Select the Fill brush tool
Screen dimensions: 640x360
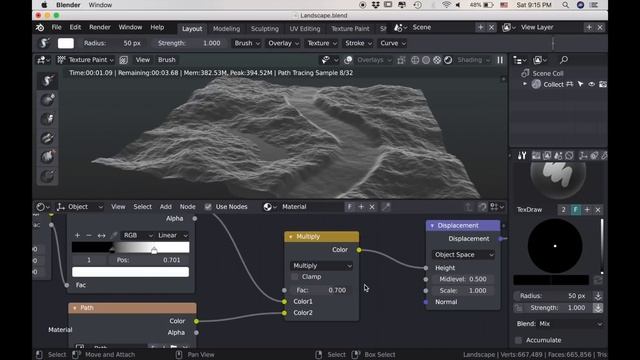[x=47, y=157]
